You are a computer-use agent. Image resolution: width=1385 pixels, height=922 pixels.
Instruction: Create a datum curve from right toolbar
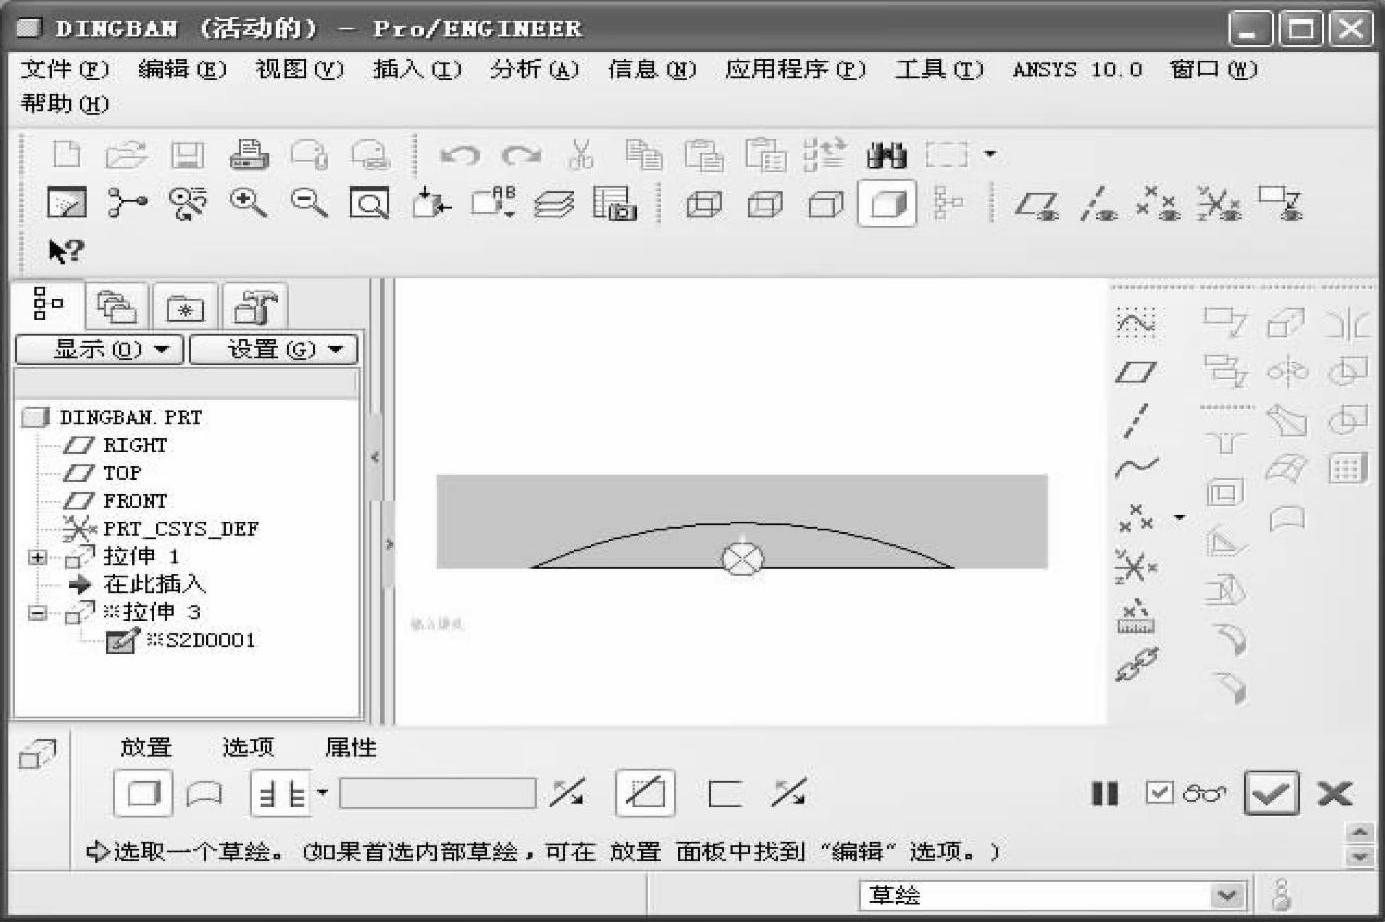[1137, 467]
